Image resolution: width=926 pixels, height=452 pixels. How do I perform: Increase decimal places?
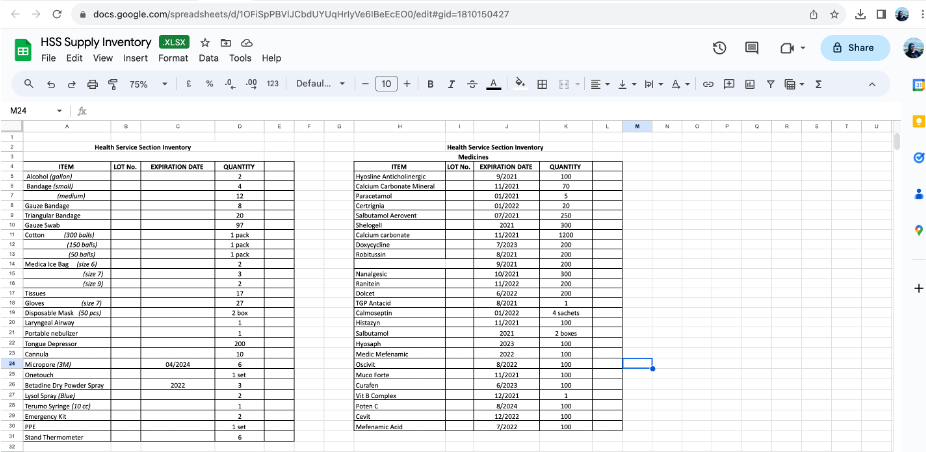click(x=251, y=84)
